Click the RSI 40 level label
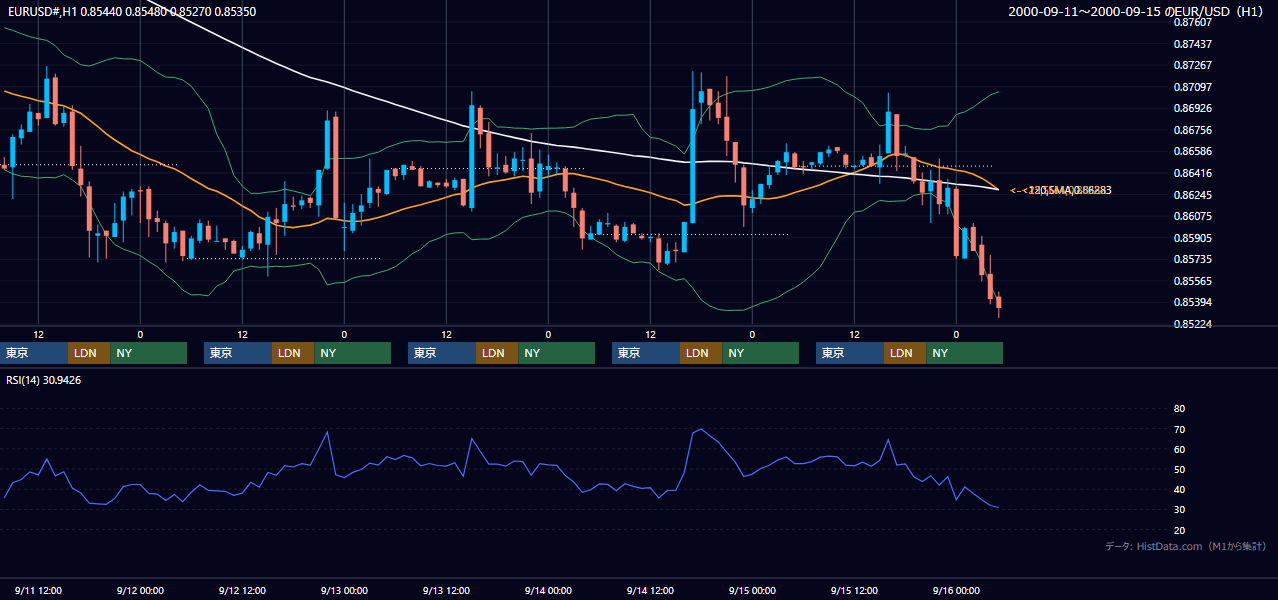1278x600 pixels. [x=1179, y=489]
